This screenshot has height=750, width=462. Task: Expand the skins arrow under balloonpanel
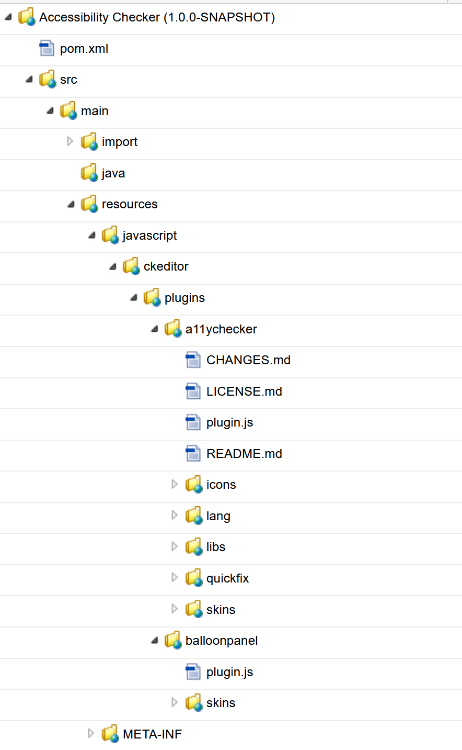(x=175, y=703)
